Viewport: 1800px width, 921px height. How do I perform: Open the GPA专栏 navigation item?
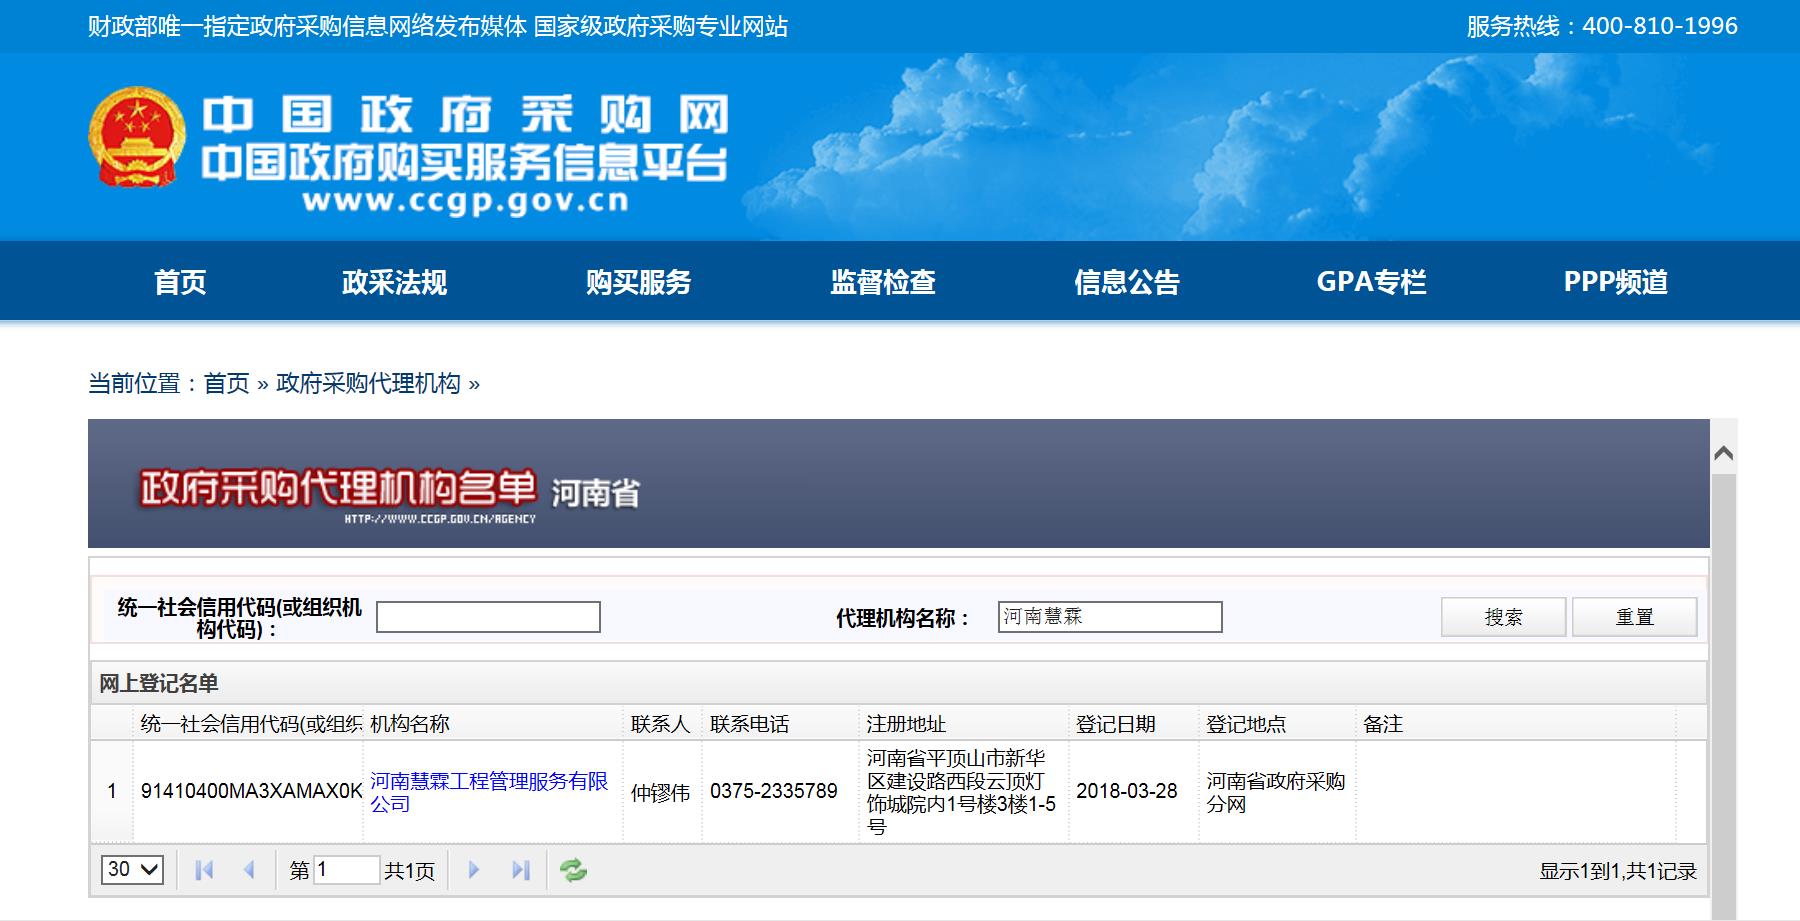1371,282
